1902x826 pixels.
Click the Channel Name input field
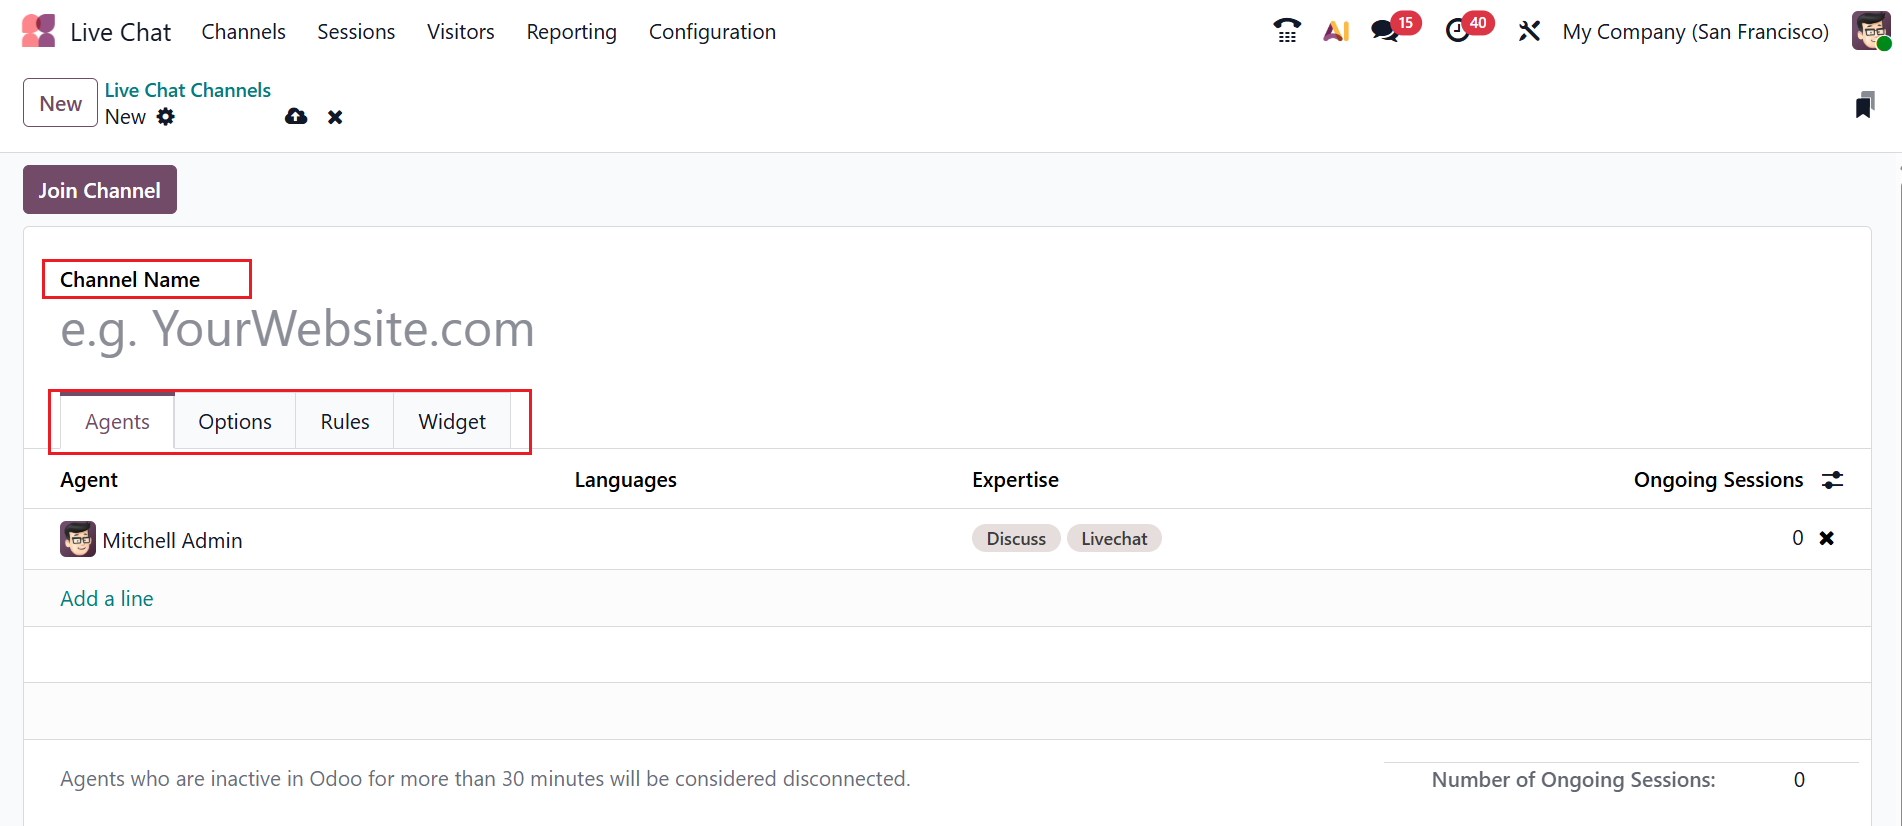coord(400,329)
